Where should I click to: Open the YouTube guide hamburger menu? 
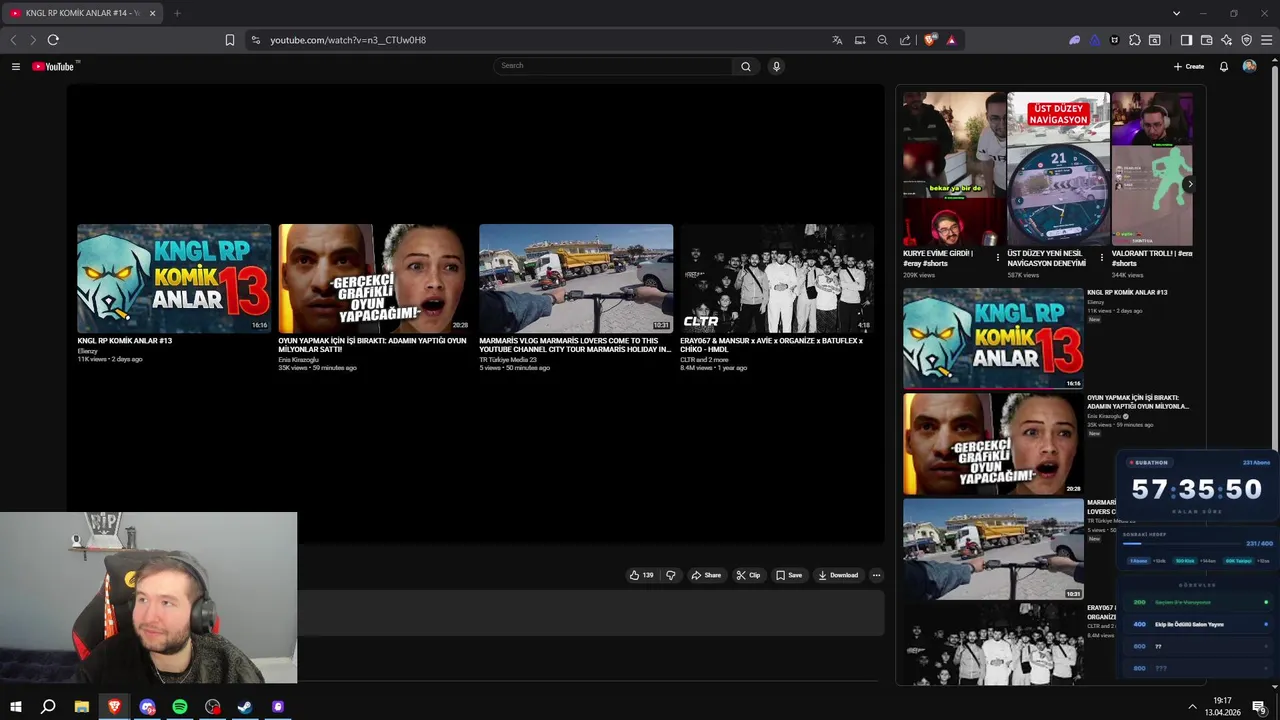(x=15, y=66)
